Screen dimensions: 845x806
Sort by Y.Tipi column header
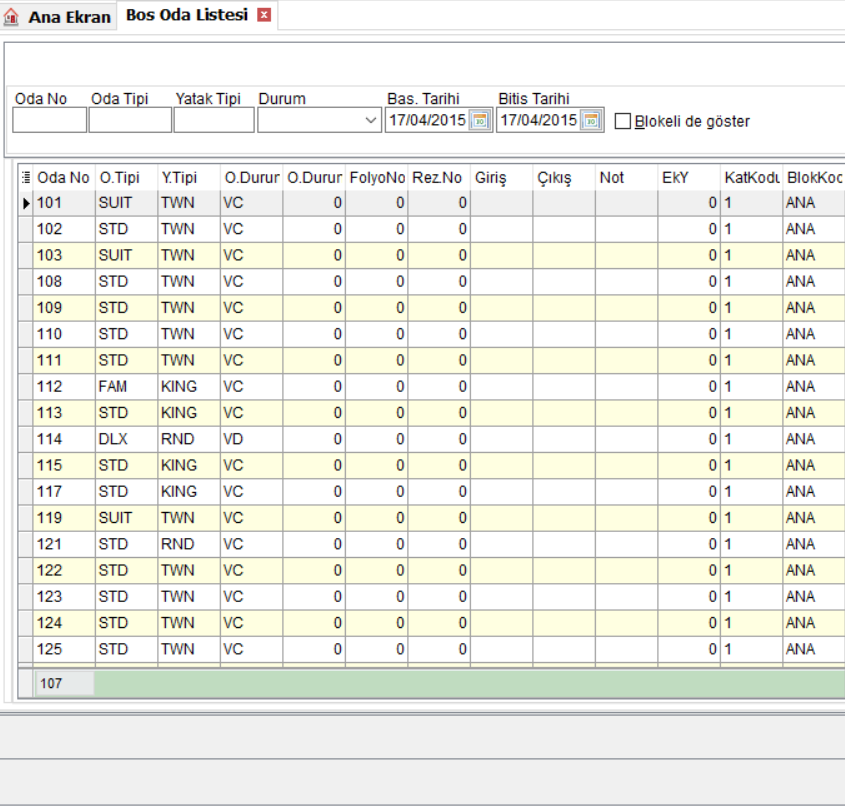coord(189,177)
